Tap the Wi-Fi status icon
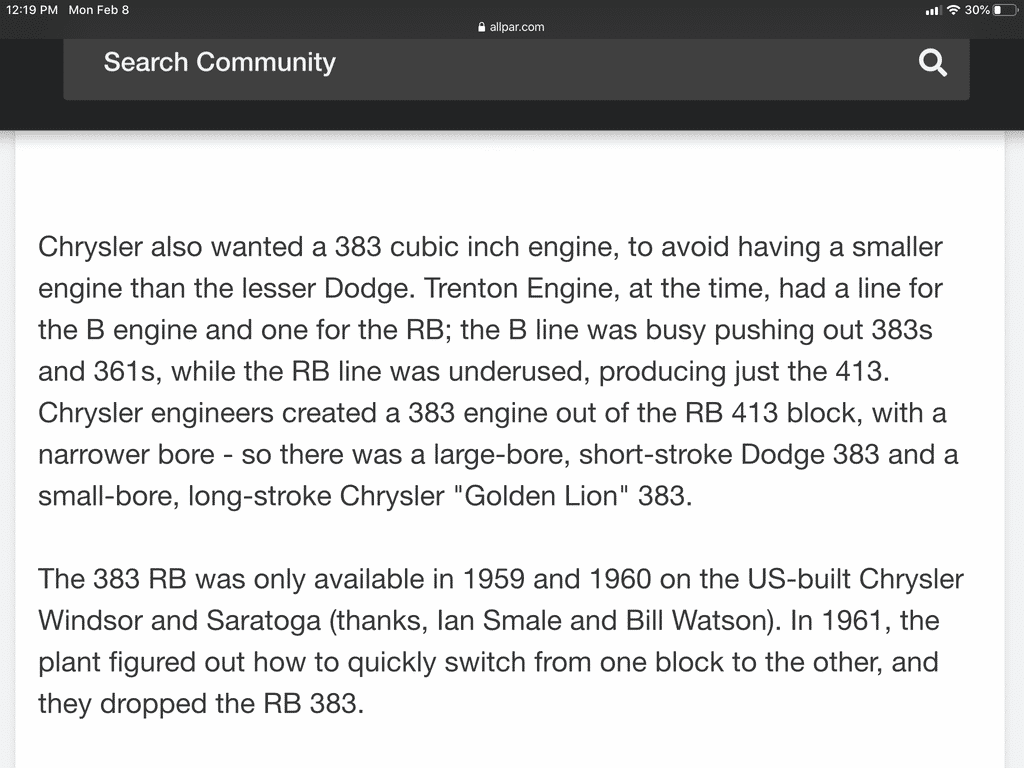This screenshot has width=1024, height=768. (x=954, y=10)
